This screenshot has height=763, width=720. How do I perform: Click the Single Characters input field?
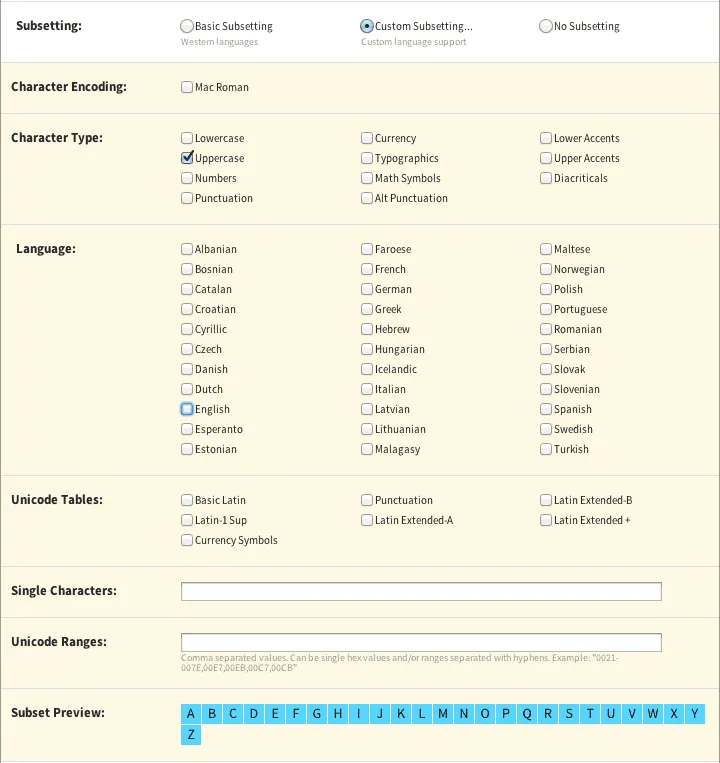click(x=421, y=592)
